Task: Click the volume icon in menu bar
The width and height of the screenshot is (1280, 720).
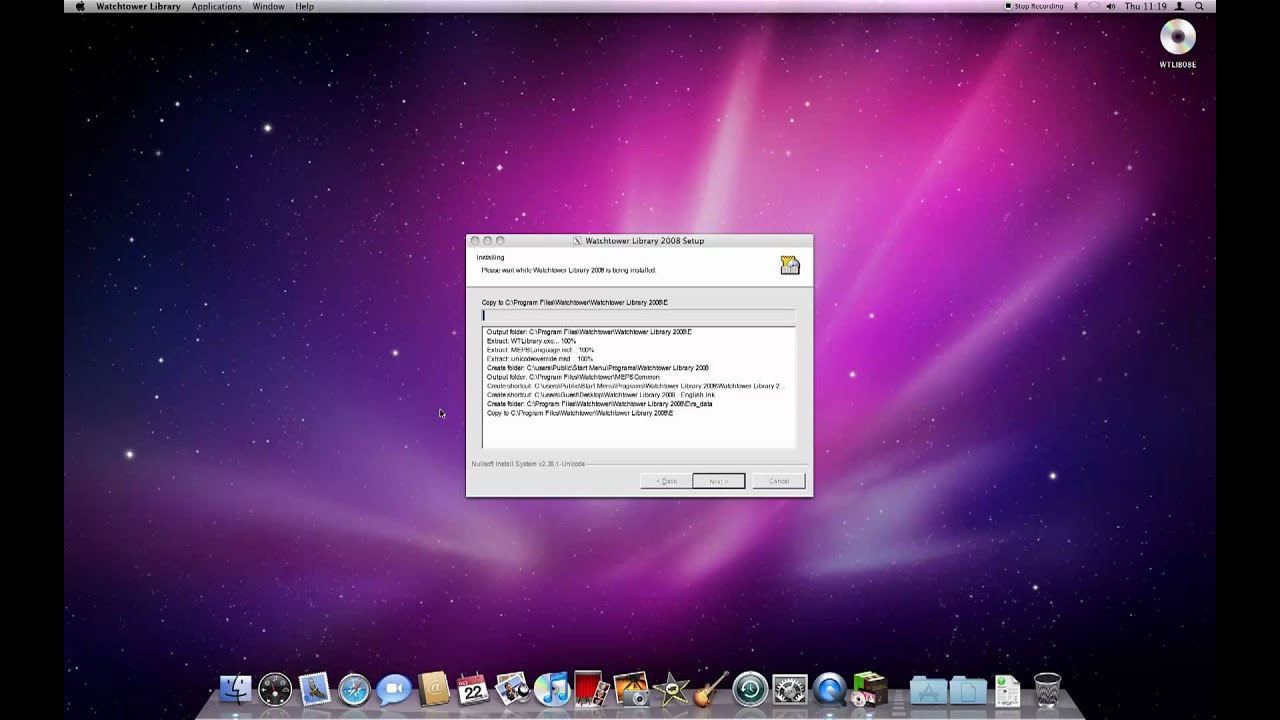Action: (1111, 6)
